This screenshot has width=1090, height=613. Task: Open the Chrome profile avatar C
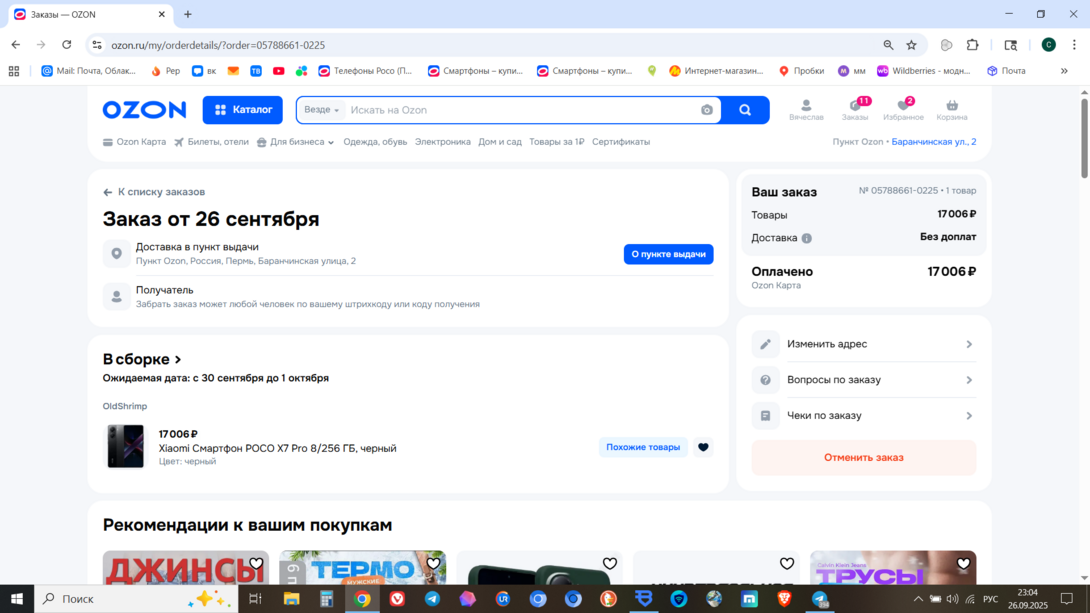[1048, 45]
